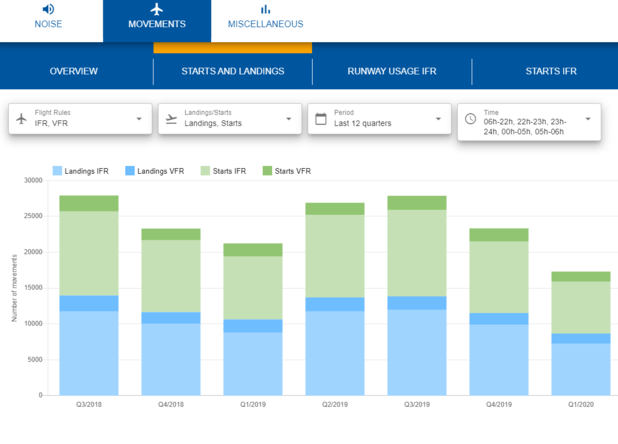Viewport: 618px width, 444px height.
Task: Click the Q4/2019 bar Starts VFR segment
Action: click(x=499, y=235)
